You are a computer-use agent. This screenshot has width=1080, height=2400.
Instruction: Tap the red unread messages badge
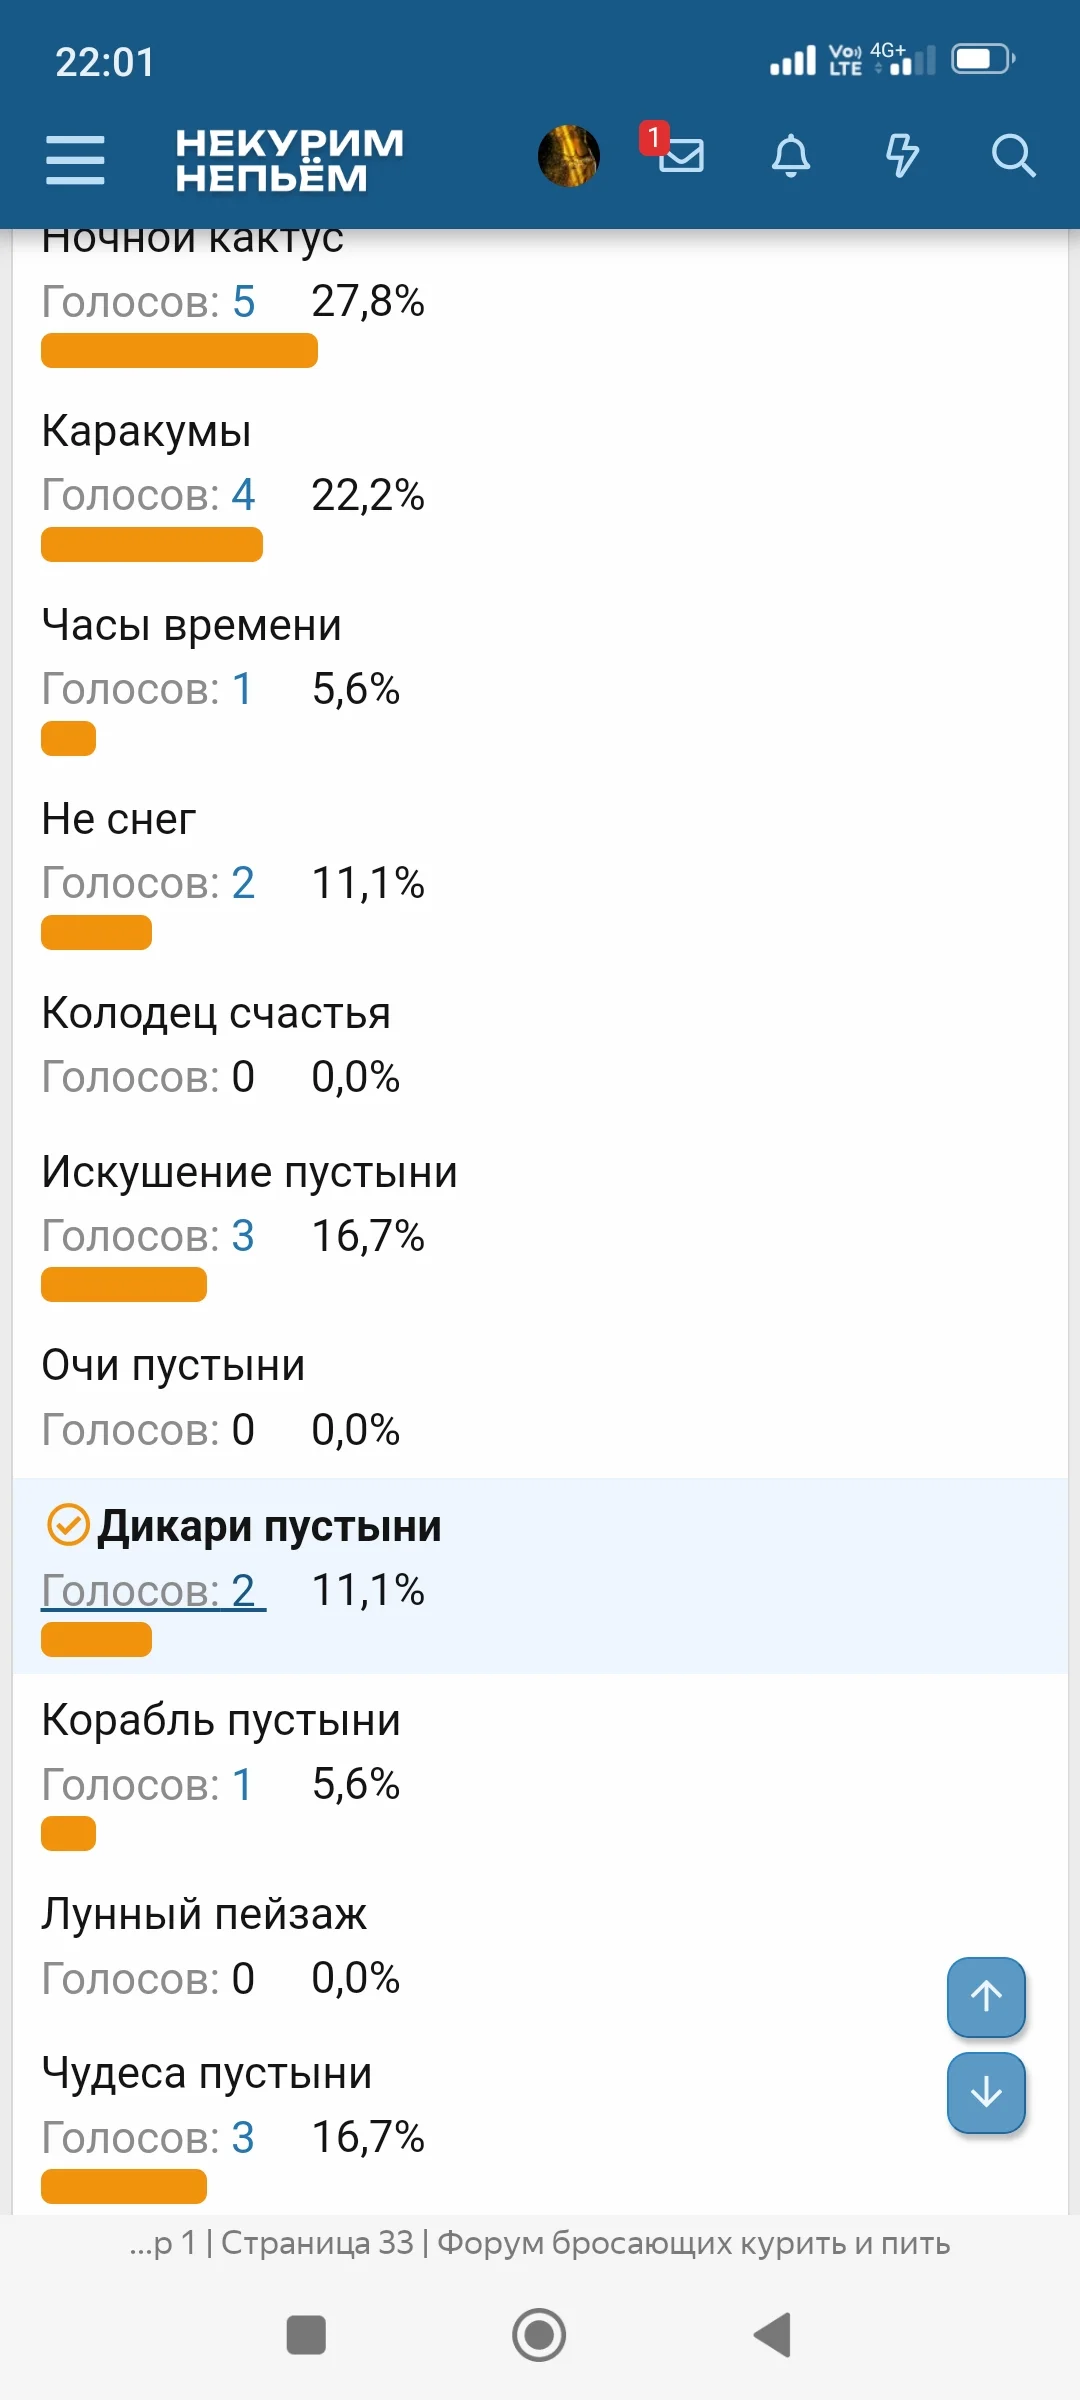(653, 139)
